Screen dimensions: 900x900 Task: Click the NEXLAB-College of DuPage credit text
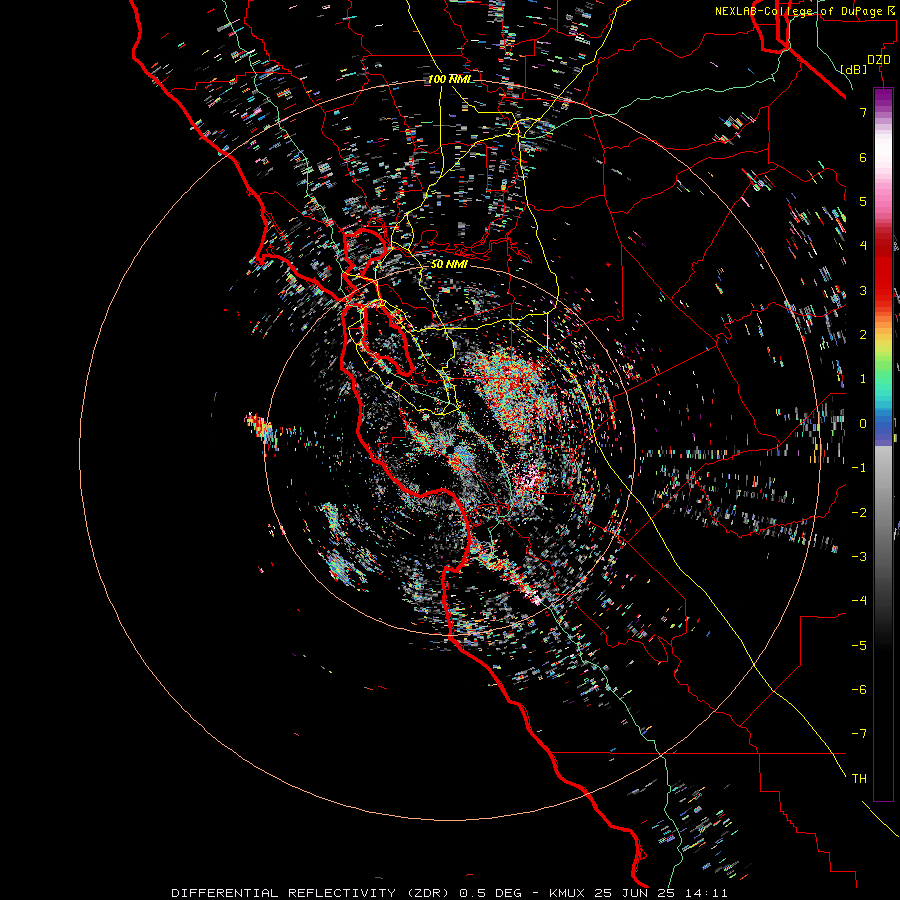(798, 11)
